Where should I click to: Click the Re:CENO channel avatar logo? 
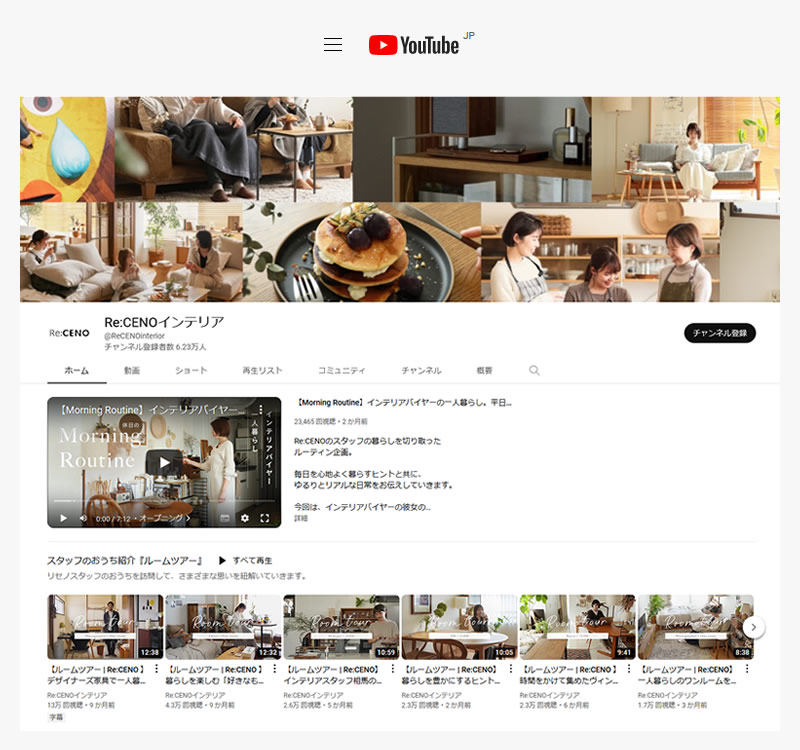point(69,333)
